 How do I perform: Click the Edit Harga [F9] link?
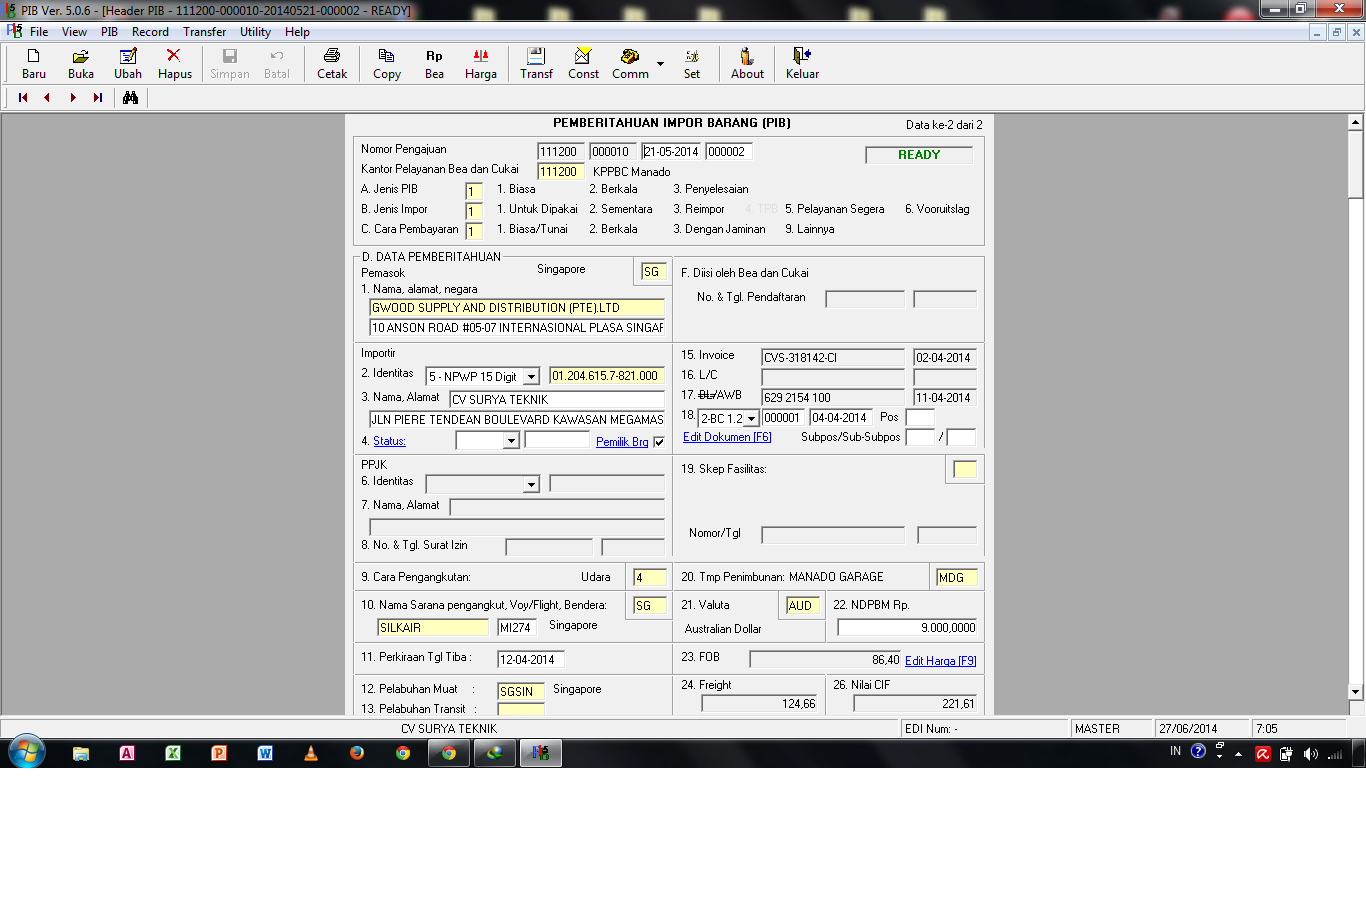(x=941, y=661)
